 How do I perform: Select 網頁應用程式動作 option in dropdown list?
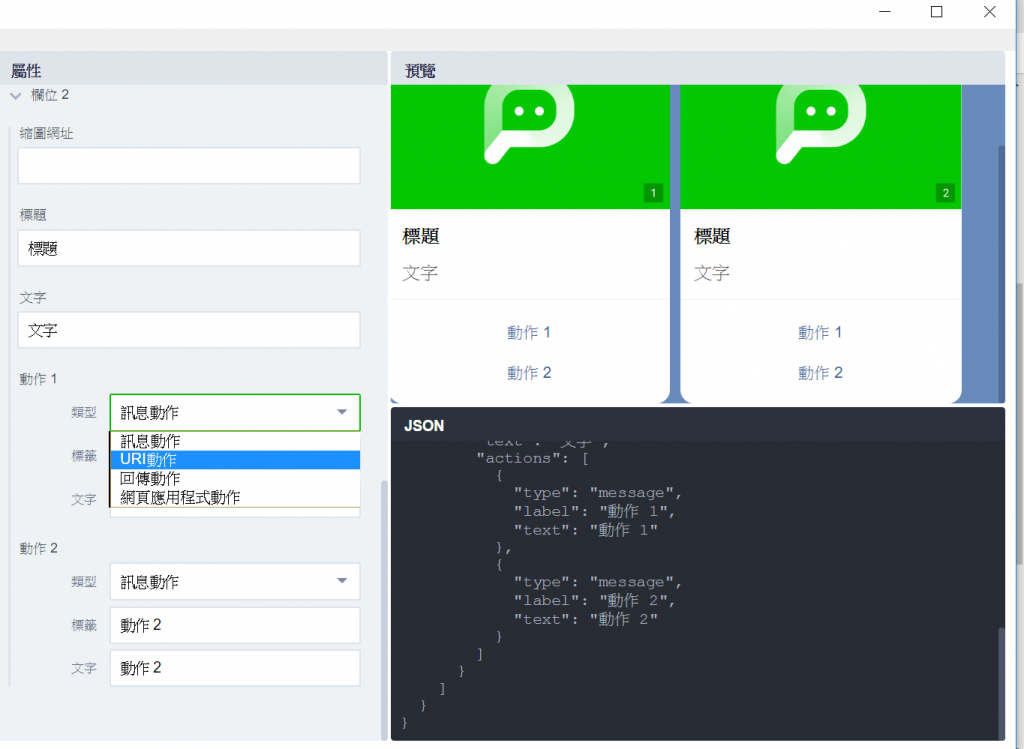tap(235, 498)
